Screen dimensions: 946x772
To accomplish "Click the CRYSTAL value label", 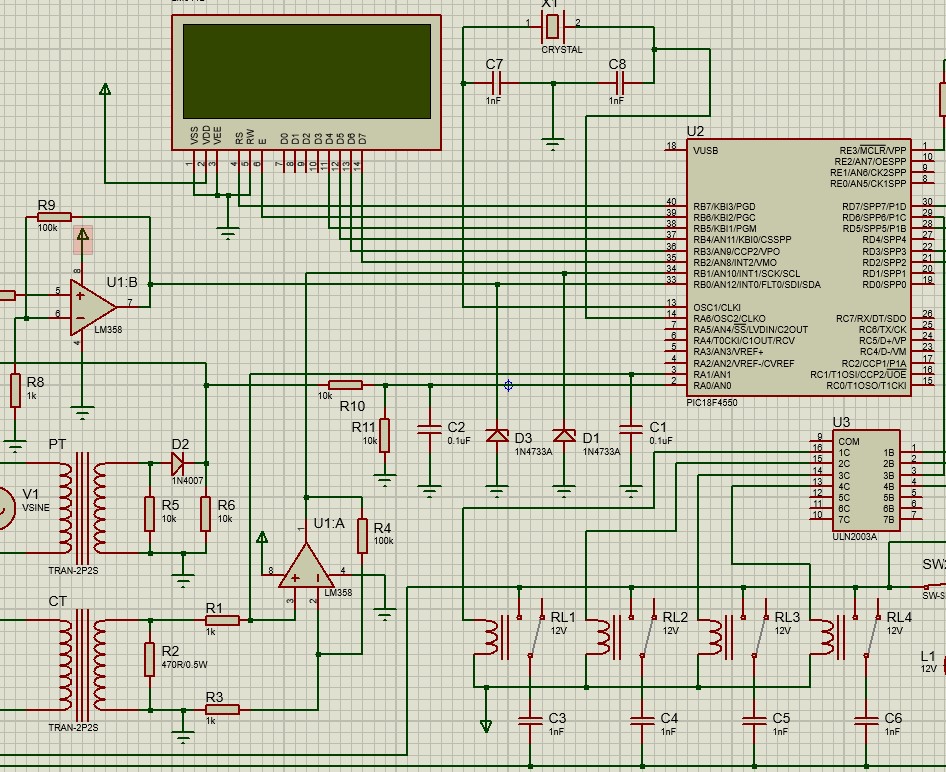I will coord(562,50).
